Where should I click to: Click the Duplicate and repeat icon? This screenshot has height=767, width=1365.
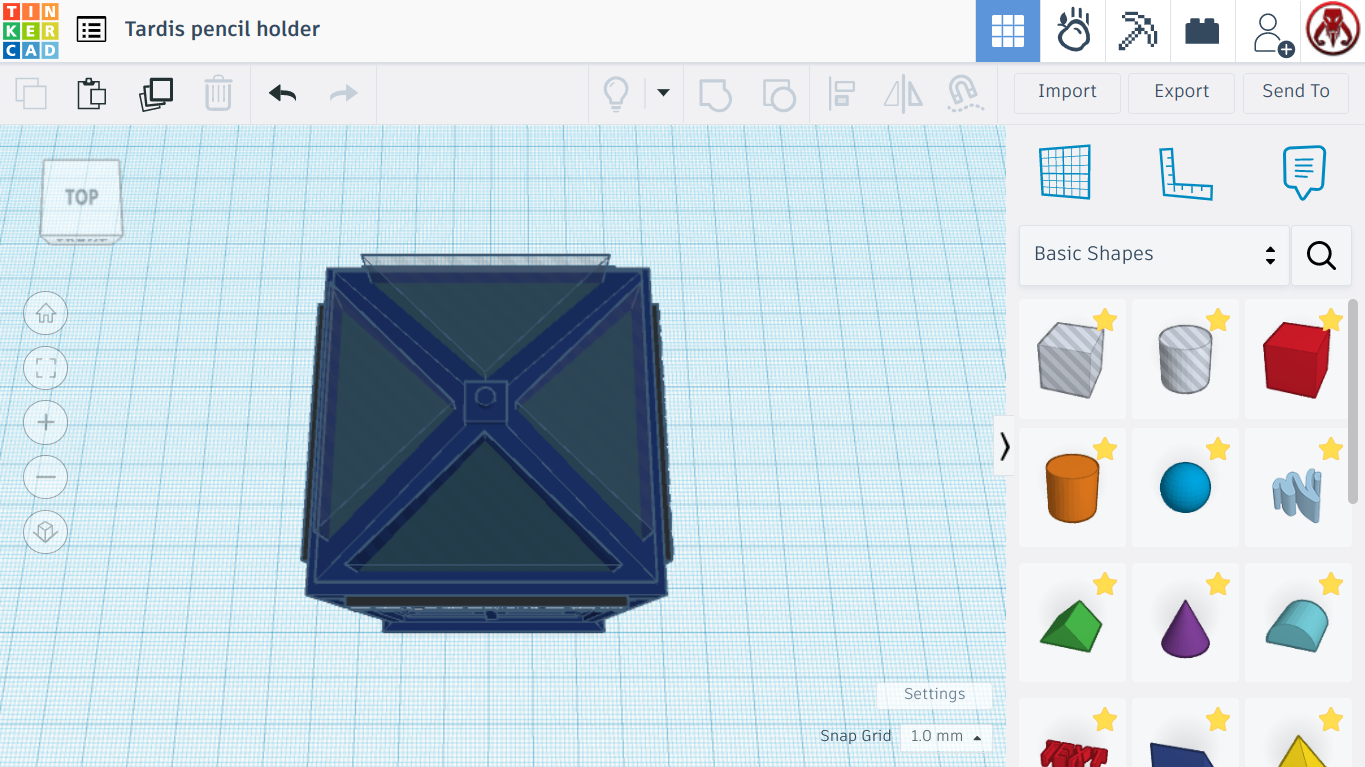156,94
